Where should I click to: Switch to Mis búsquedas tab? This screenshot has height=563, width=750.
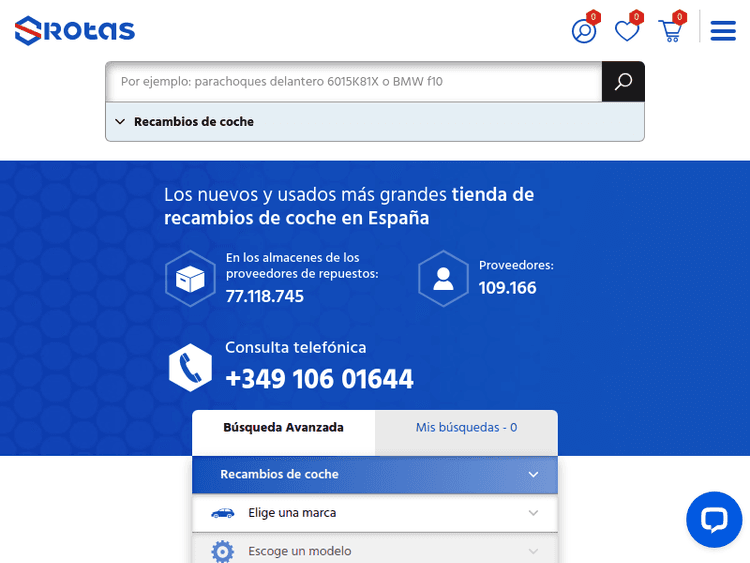coord(466,428)
